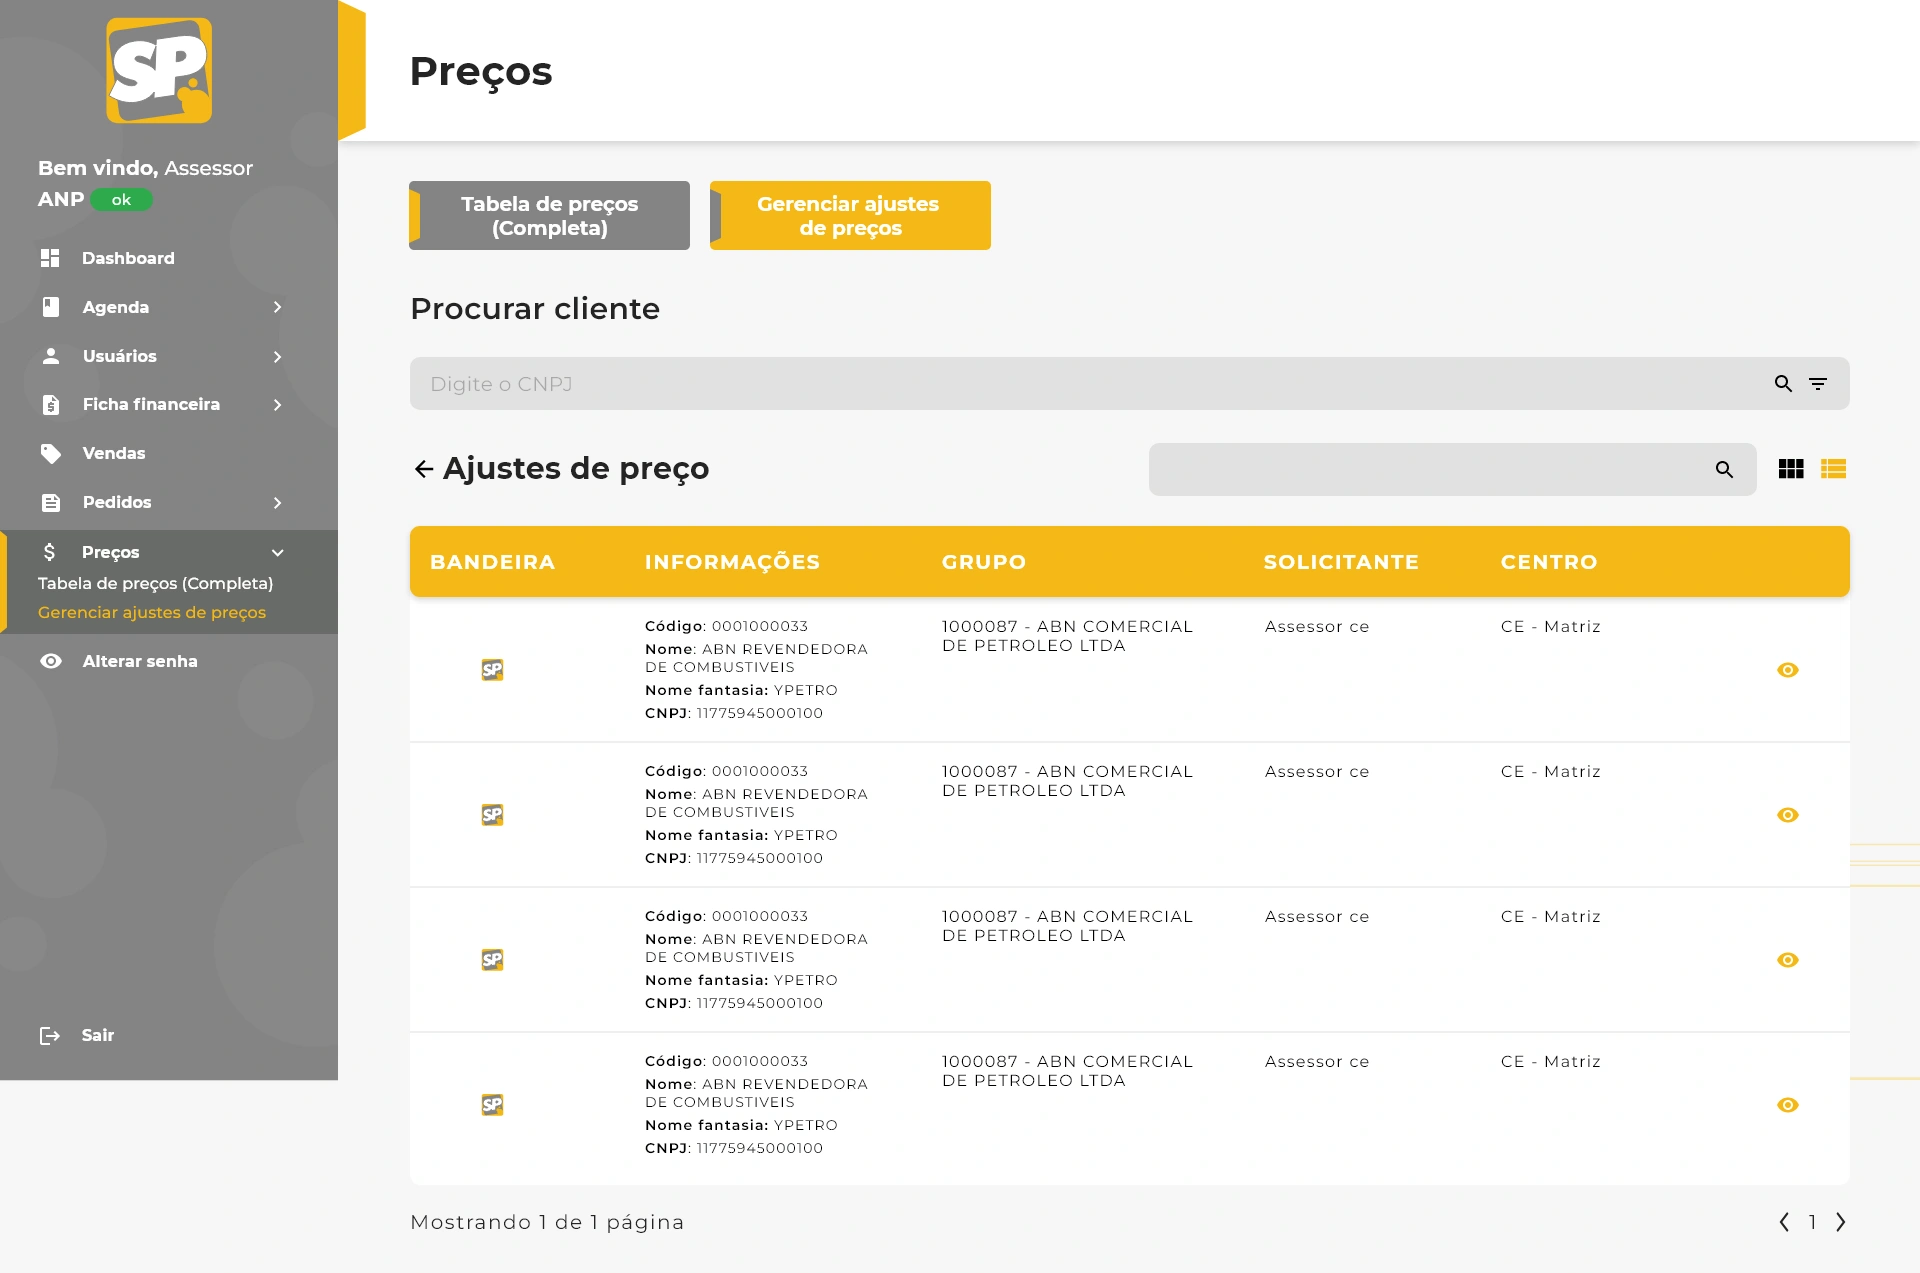
Task: Click the Sair logout icon
Action: [x=50, y=1036]
